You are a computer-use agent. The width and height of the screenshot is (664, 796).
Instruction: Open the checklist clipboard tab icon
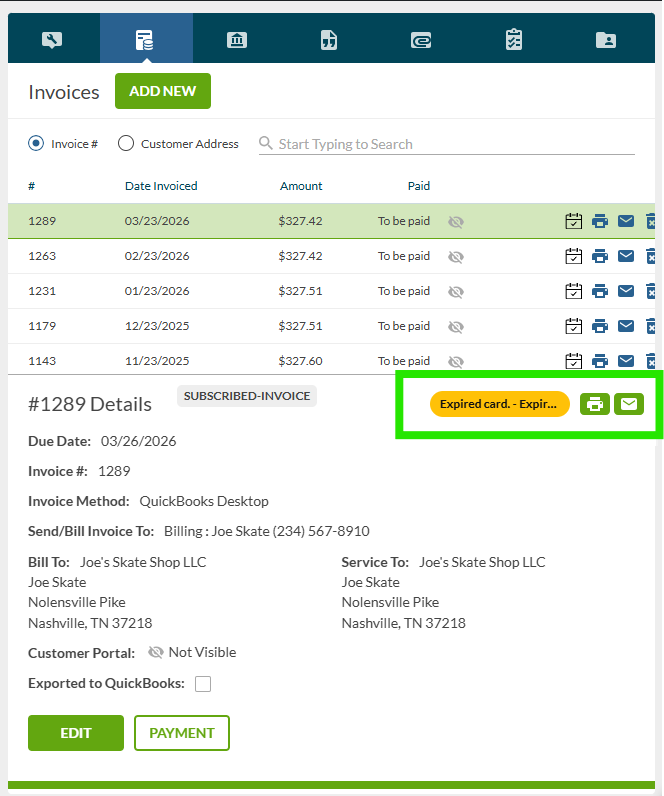coord(514,40)
